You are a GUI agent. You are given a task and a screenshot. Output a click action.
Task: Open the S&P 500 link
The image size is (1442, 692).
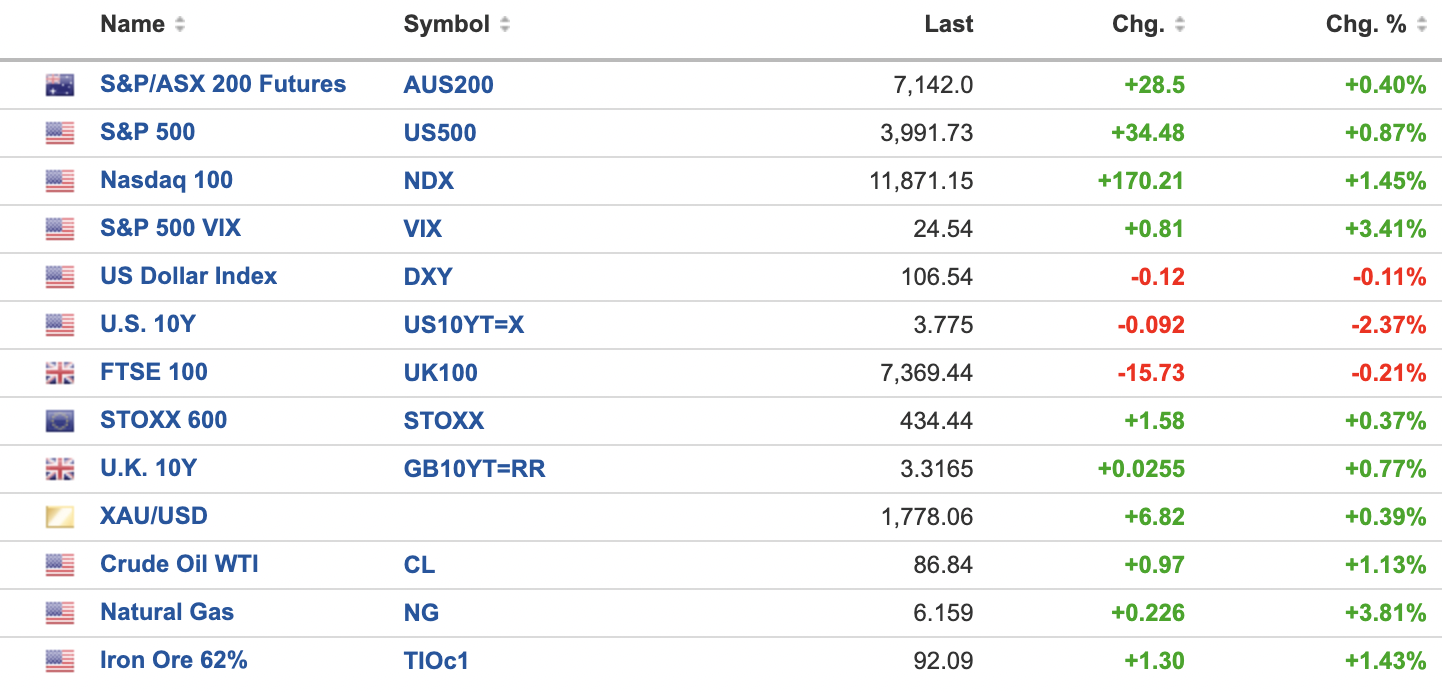147,132
